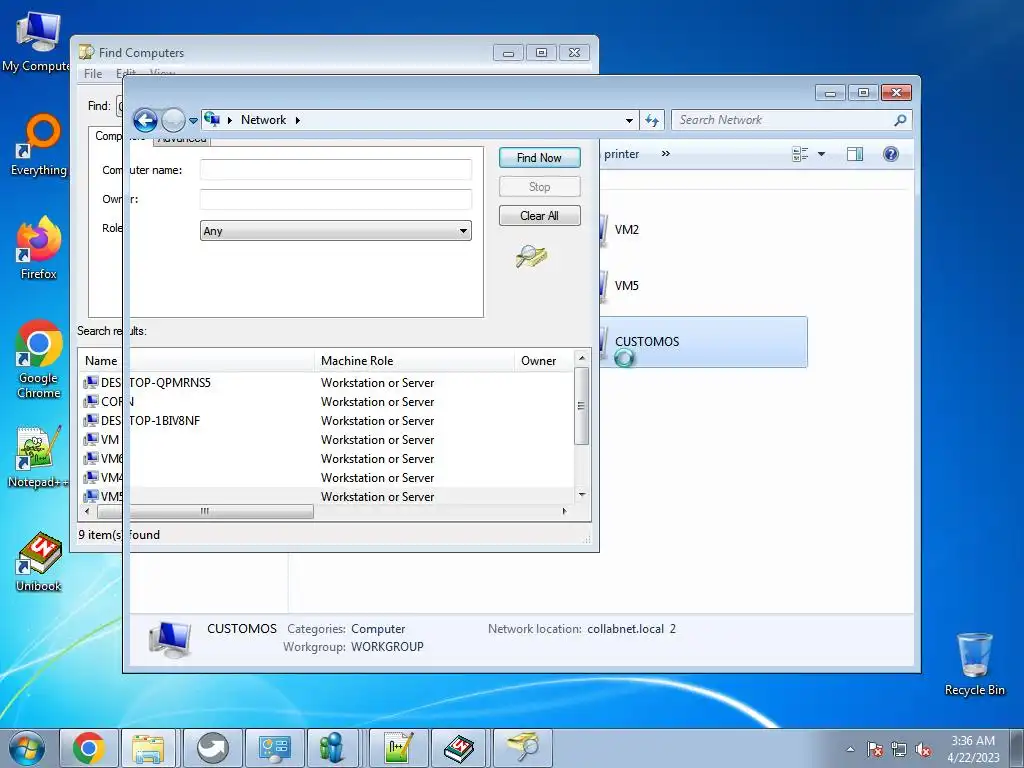This screenshot has height=768, width=1024.
Task: Maximize the Network window
Action: [x=863, y=93]
